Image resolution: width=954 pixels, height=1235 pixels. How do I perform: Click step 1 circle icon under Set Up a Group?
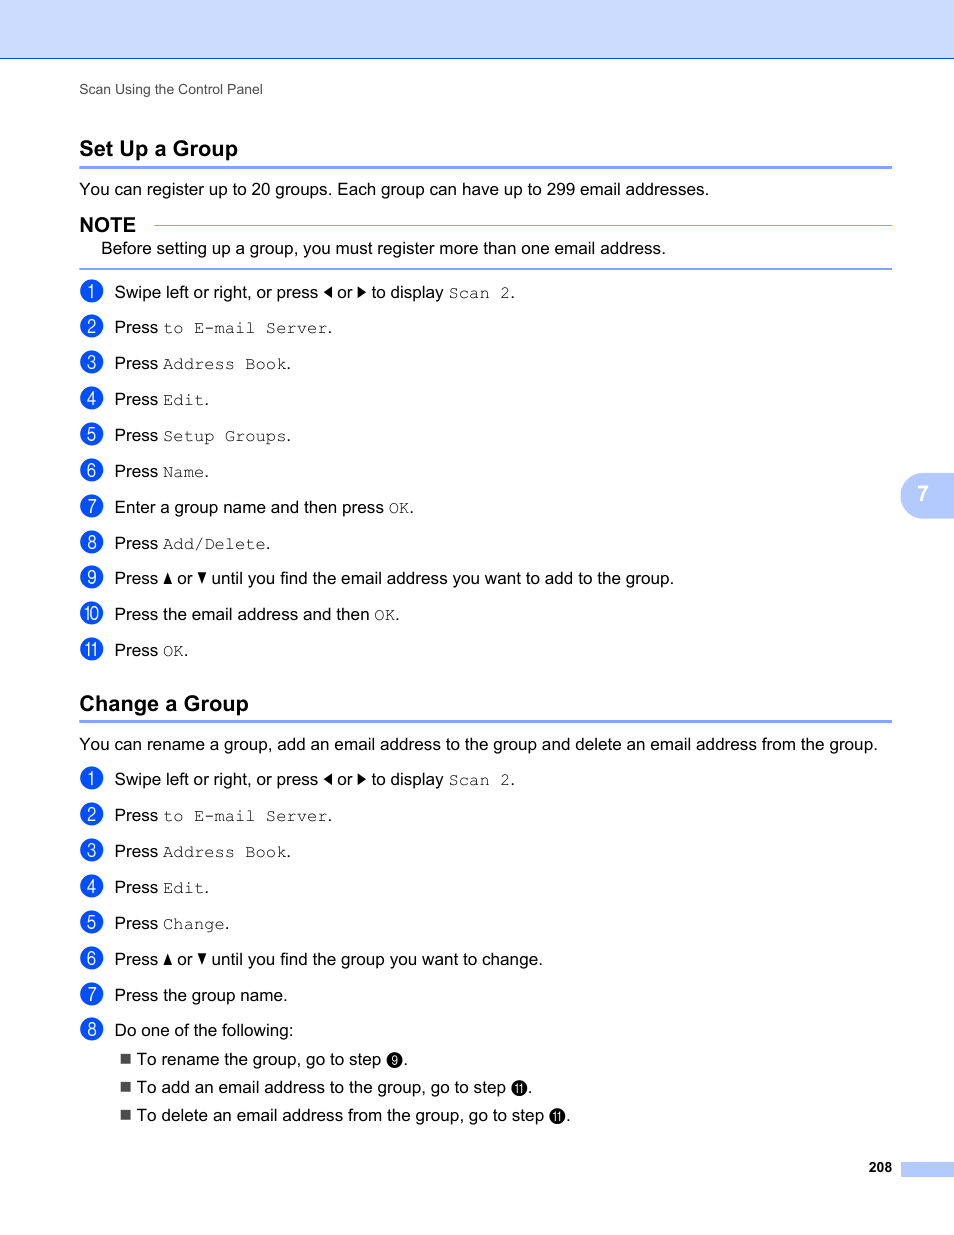[91, 291]
